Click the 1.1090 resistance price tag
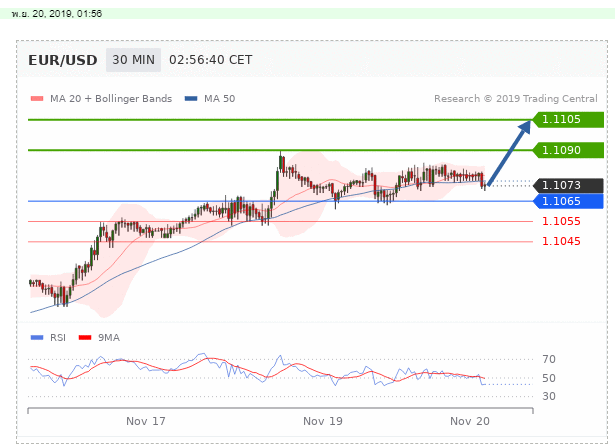This screenshot has height=448, width=615. pyautogui.click(x=568, y=150)
